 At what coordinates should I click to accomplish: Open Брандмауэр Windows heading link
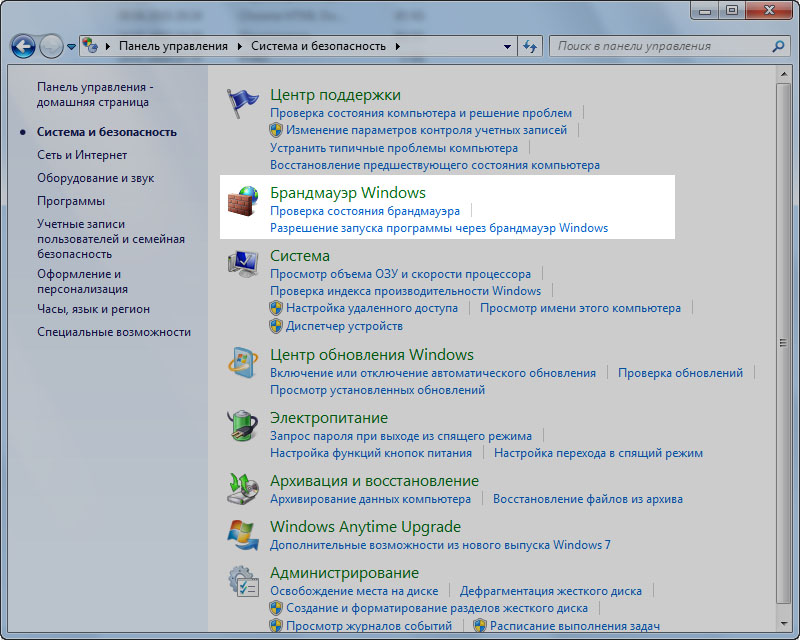coord(347,193)
